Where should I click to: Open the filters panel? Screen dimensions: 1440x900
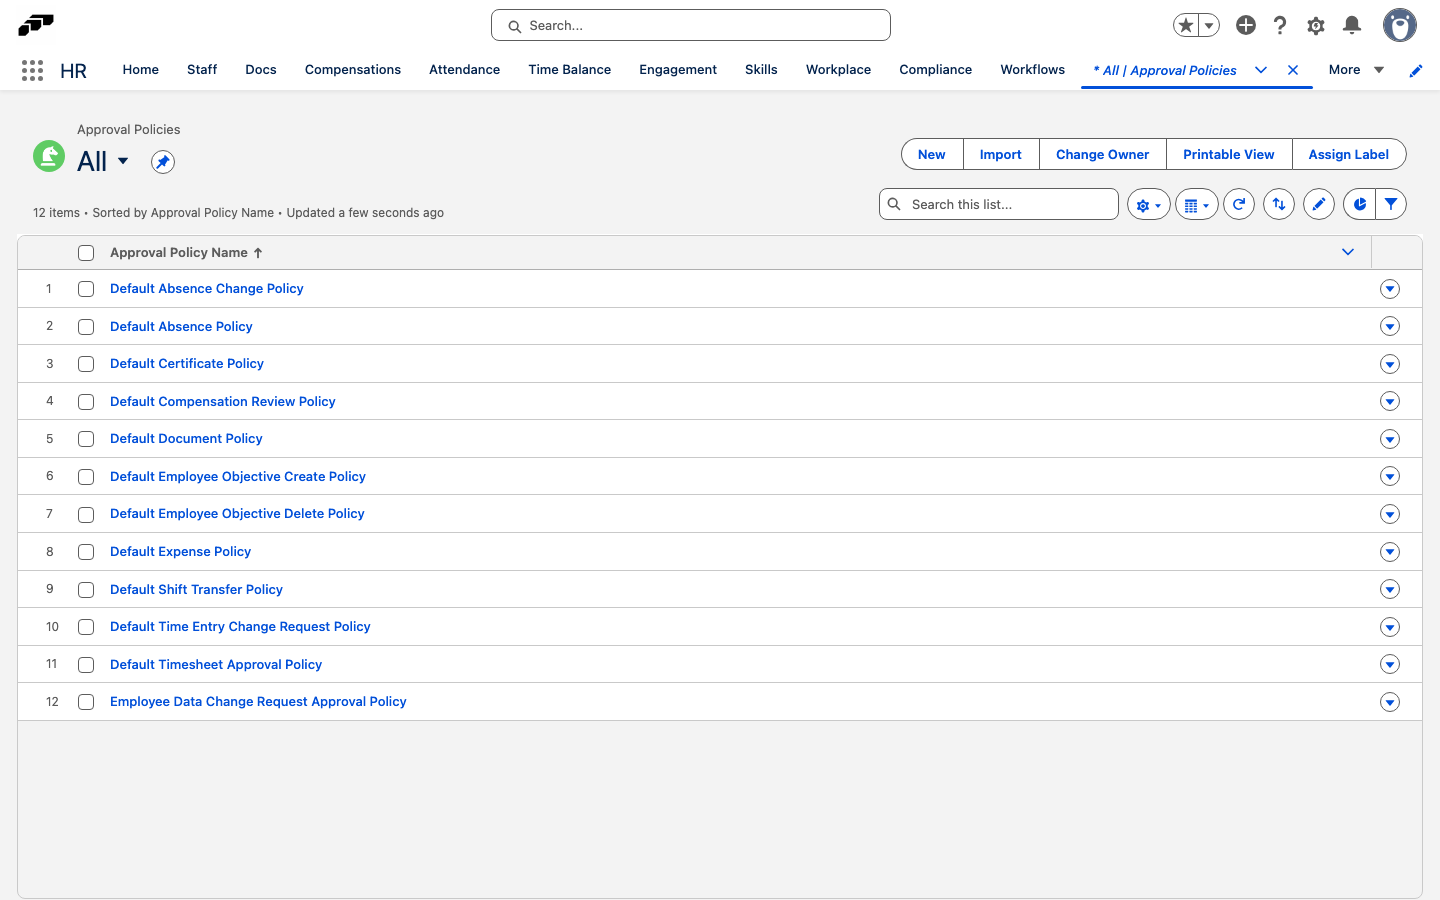1391,204
